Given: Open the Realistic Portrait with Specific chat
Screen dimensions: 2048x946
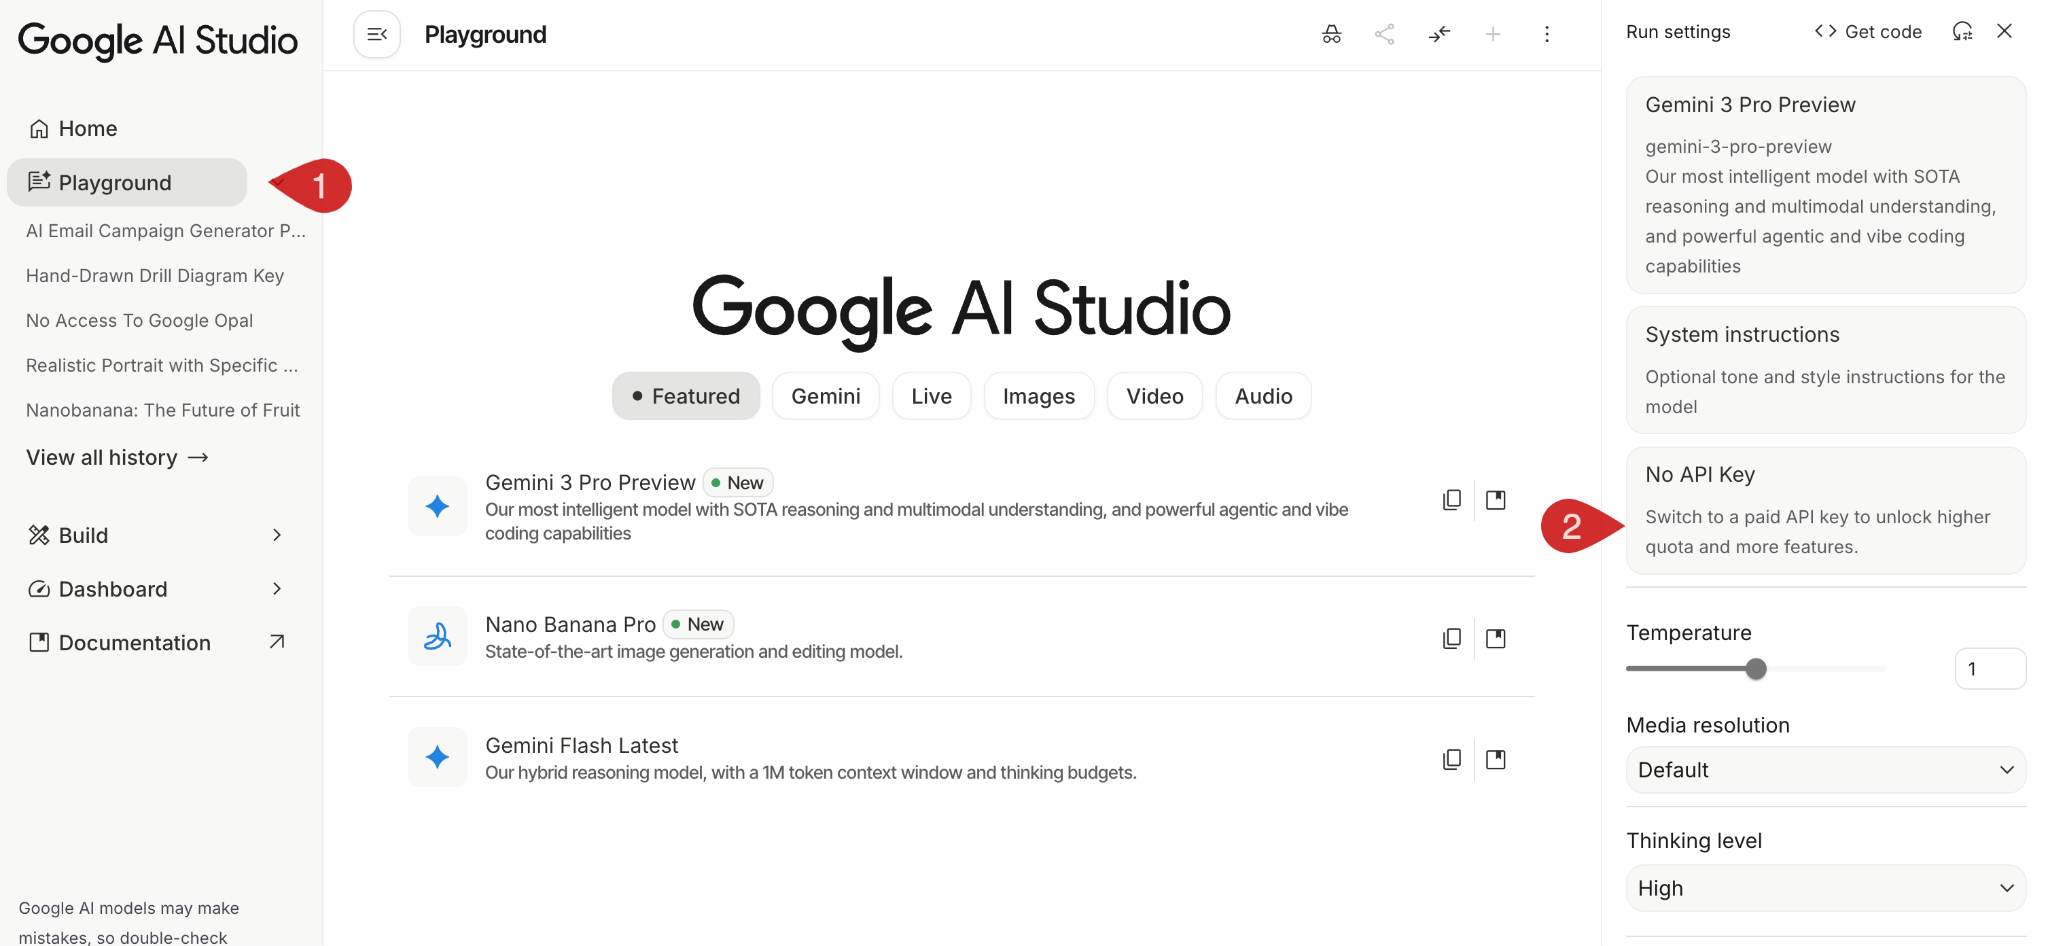Looking at the screenshot, I should coord(162,366).
